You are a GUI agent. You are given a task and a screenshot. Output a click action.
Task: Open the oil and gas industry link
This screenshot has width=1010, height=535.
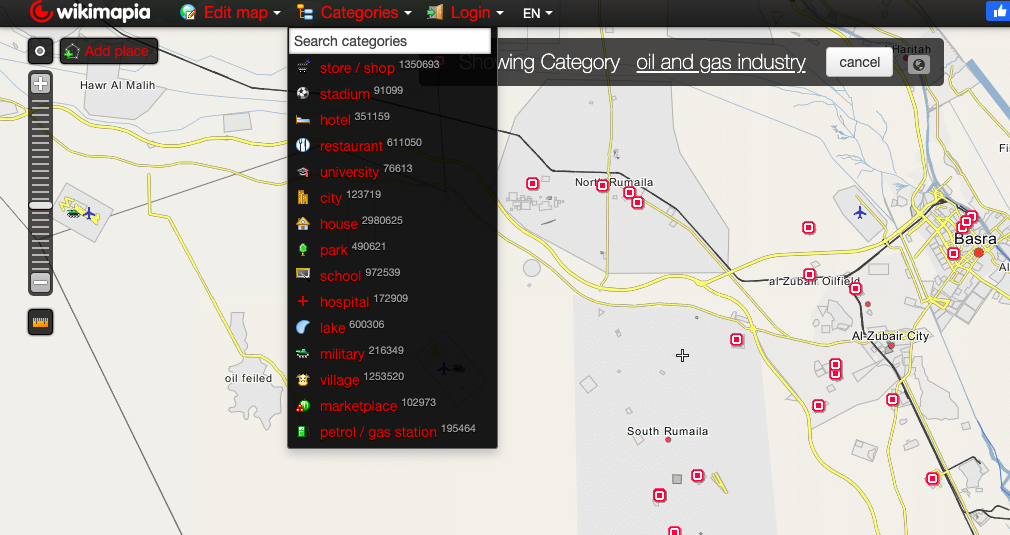click(721, 62)
